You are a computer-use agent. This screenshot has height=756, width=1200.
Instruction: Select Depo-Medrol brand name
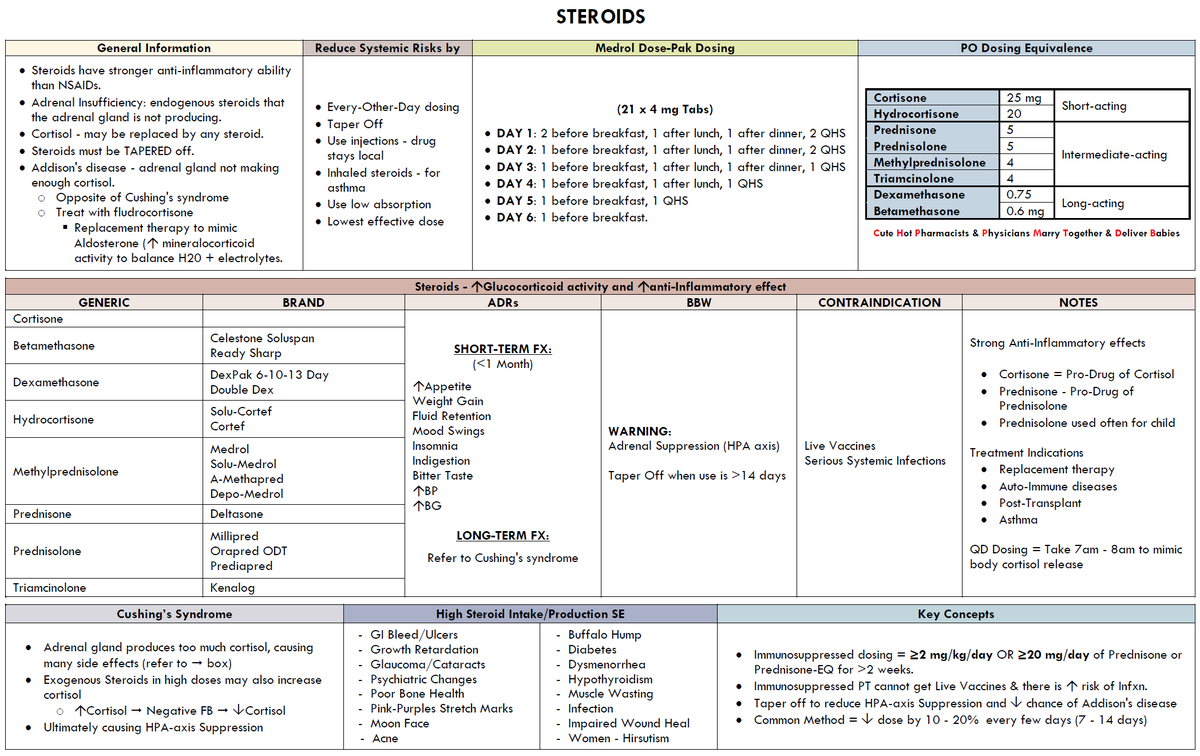pos(247,494)
